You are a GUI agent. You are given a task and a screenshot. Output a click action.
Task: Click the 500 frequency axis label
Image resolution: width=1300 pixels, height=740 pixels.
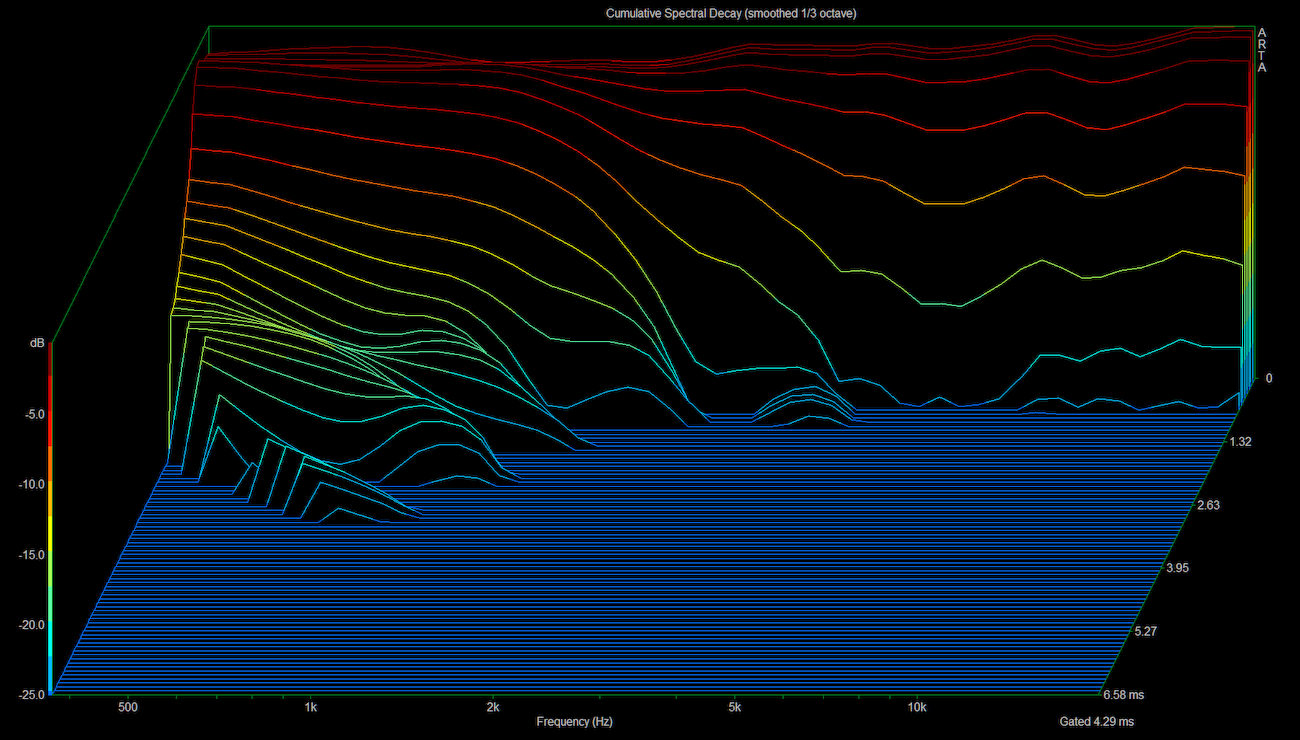[127, 707]
